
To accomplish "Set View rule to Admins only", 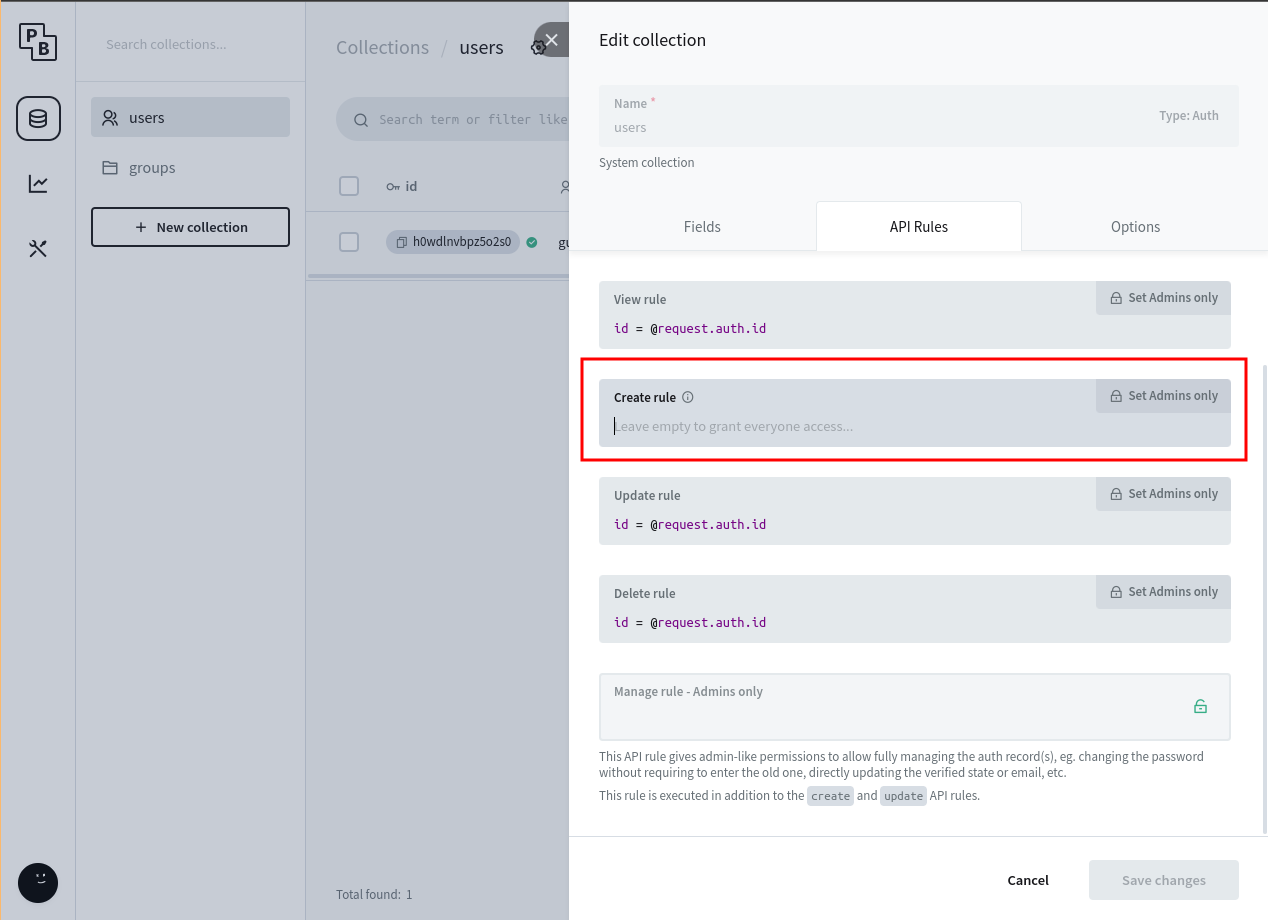I will coord(1163,298).
